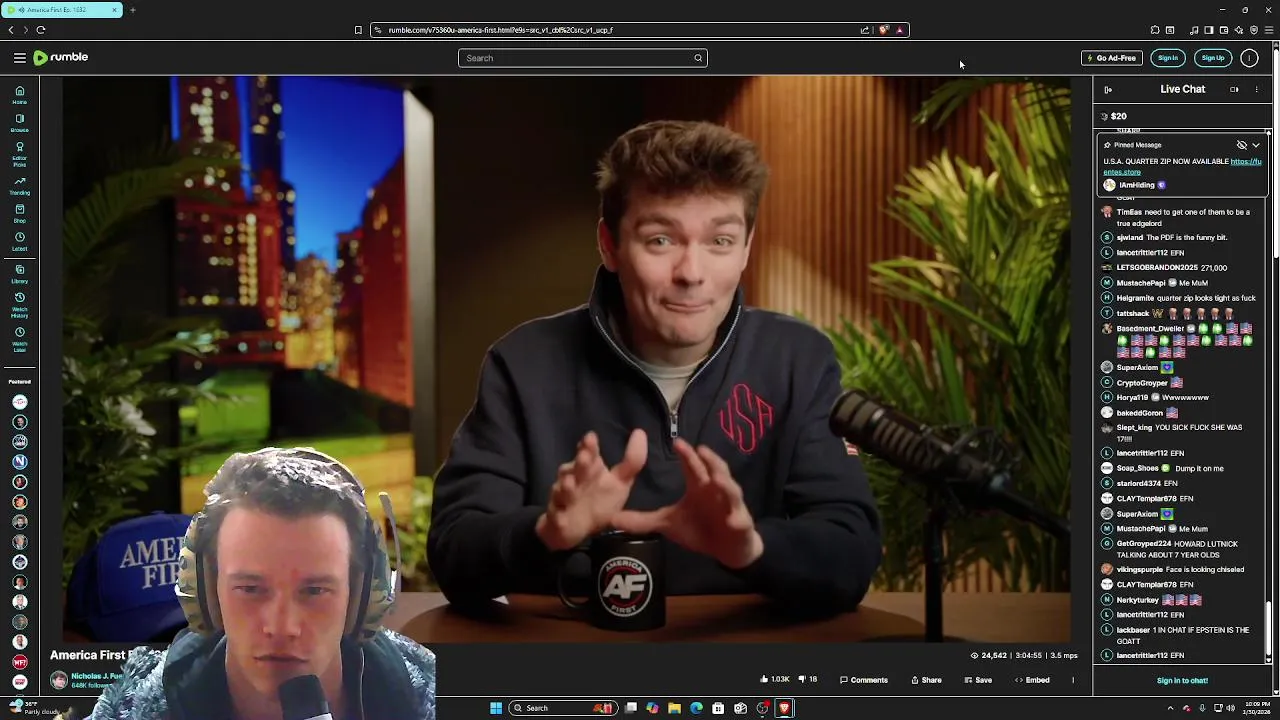1280x720 pixels.
Task: Hide the pinned message
Action: click(1242, 145)
